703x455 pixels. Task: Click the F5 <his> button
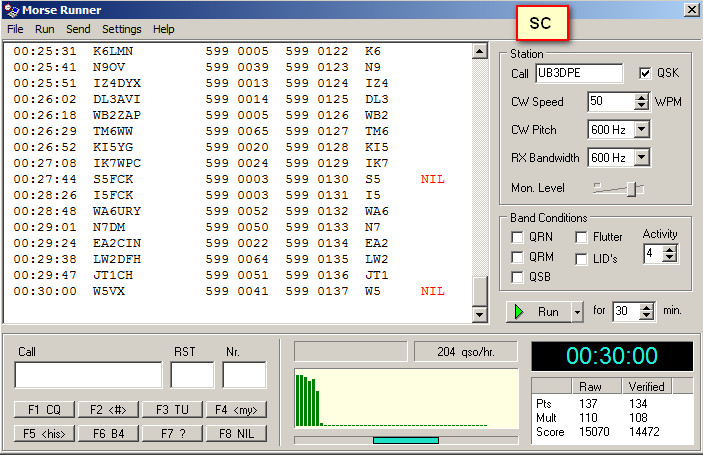[44, 433]
